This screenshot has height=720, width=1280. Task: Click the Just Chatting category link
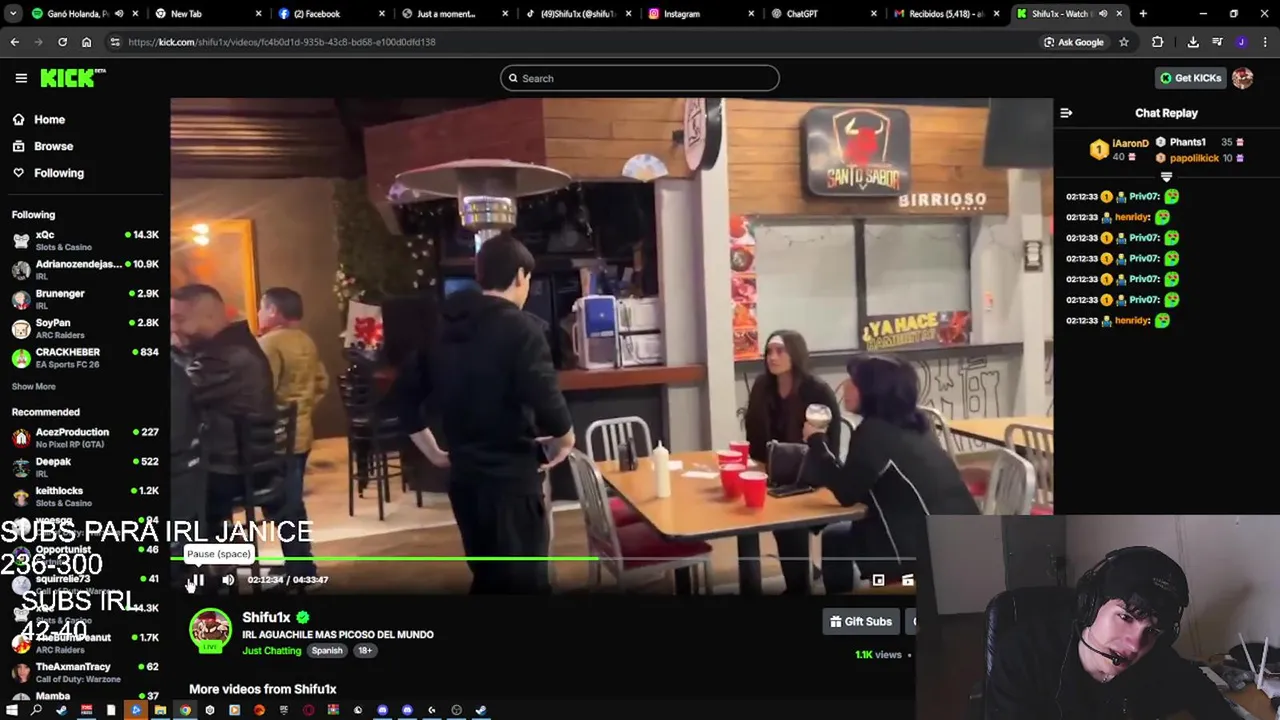point(271,650)
